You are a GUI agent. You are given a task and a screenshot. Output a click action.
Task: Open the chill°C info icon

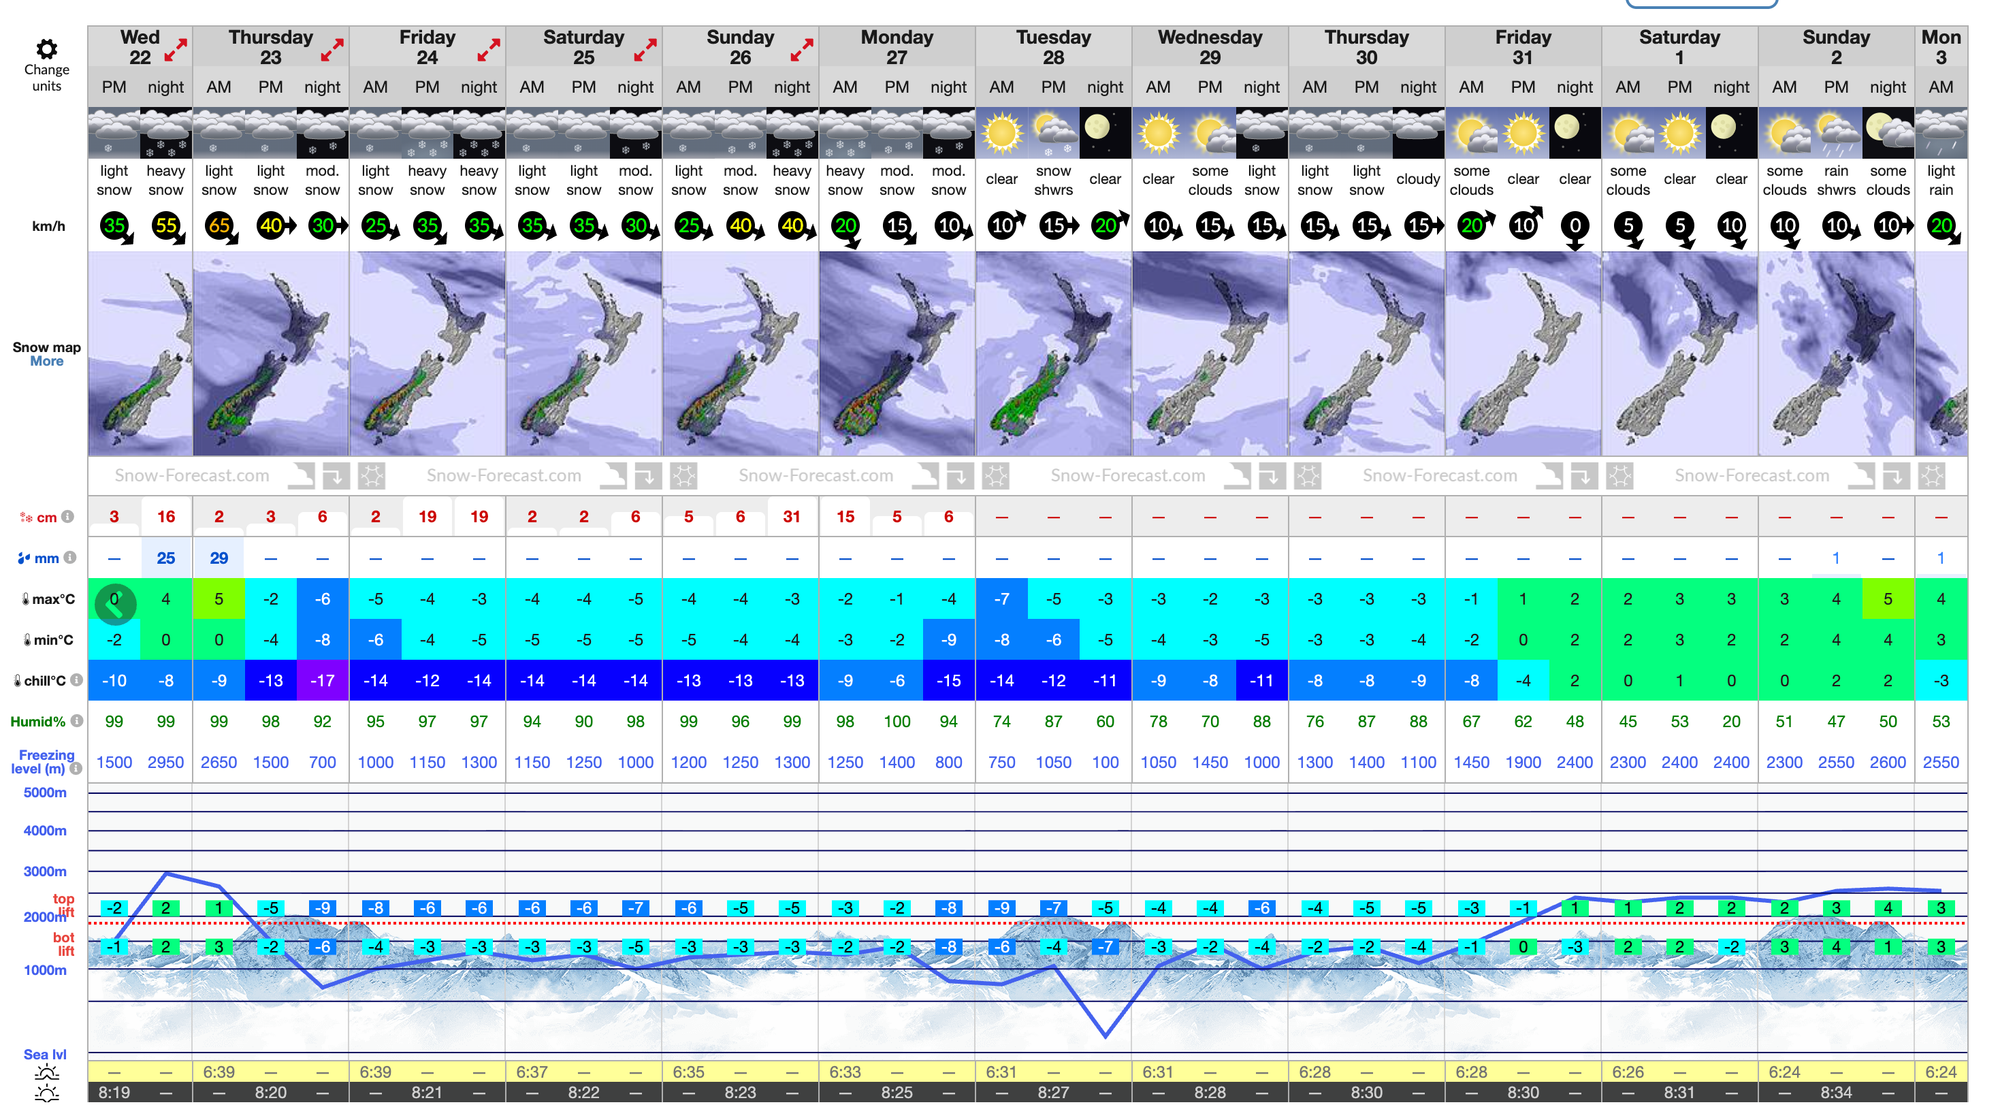point(76,680)
